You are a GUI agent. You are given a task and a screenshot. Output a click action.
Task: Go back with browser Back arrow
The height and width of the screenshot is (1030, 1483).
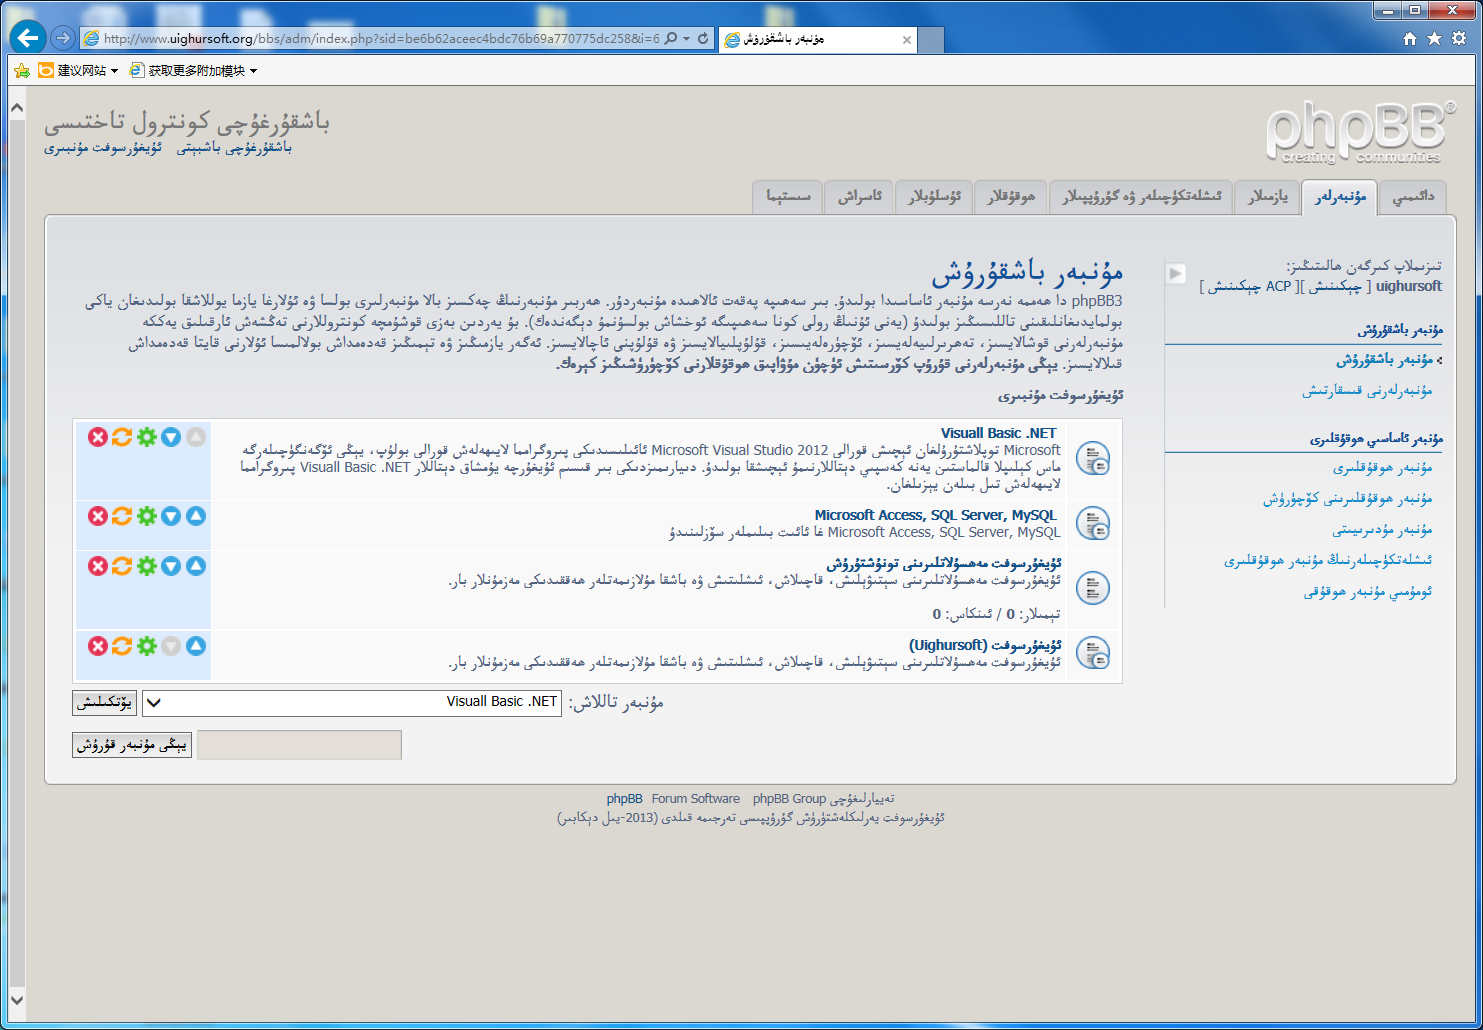(x=28, y=38)
